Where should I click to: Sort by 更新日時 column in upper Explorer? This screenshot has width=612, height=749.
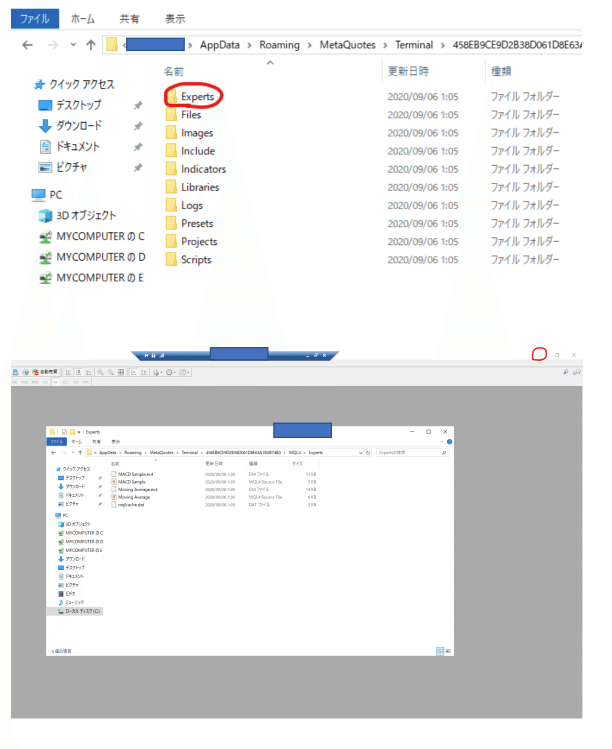pyautogui.click(x=408, y=72)
